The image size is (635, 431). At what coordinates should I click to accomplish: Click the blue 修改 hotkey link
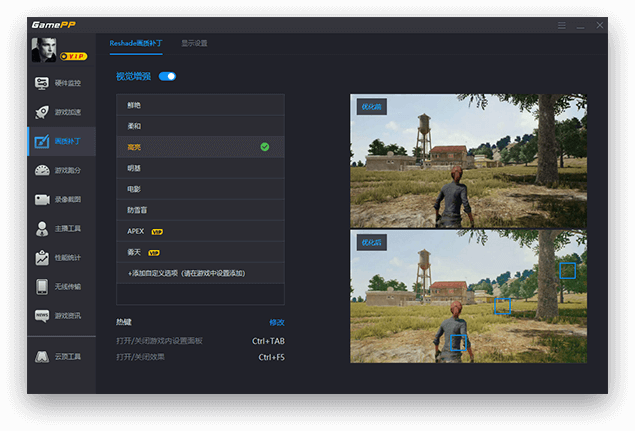277,322
